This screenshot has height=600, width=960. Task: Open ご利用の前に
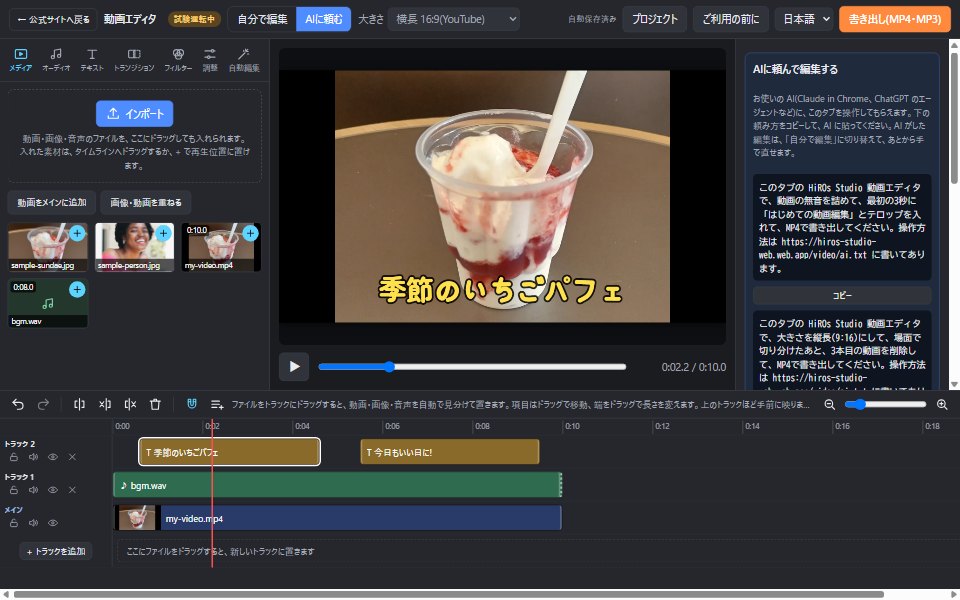(x=730, y=20)
